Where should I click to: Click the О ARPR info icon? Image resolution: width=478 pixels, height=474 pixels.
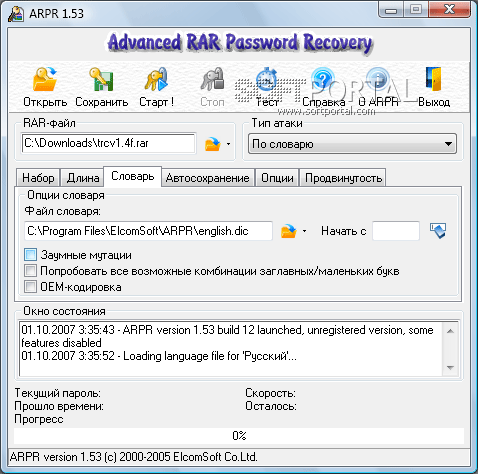pyautogui.click(x=378, y=79)
